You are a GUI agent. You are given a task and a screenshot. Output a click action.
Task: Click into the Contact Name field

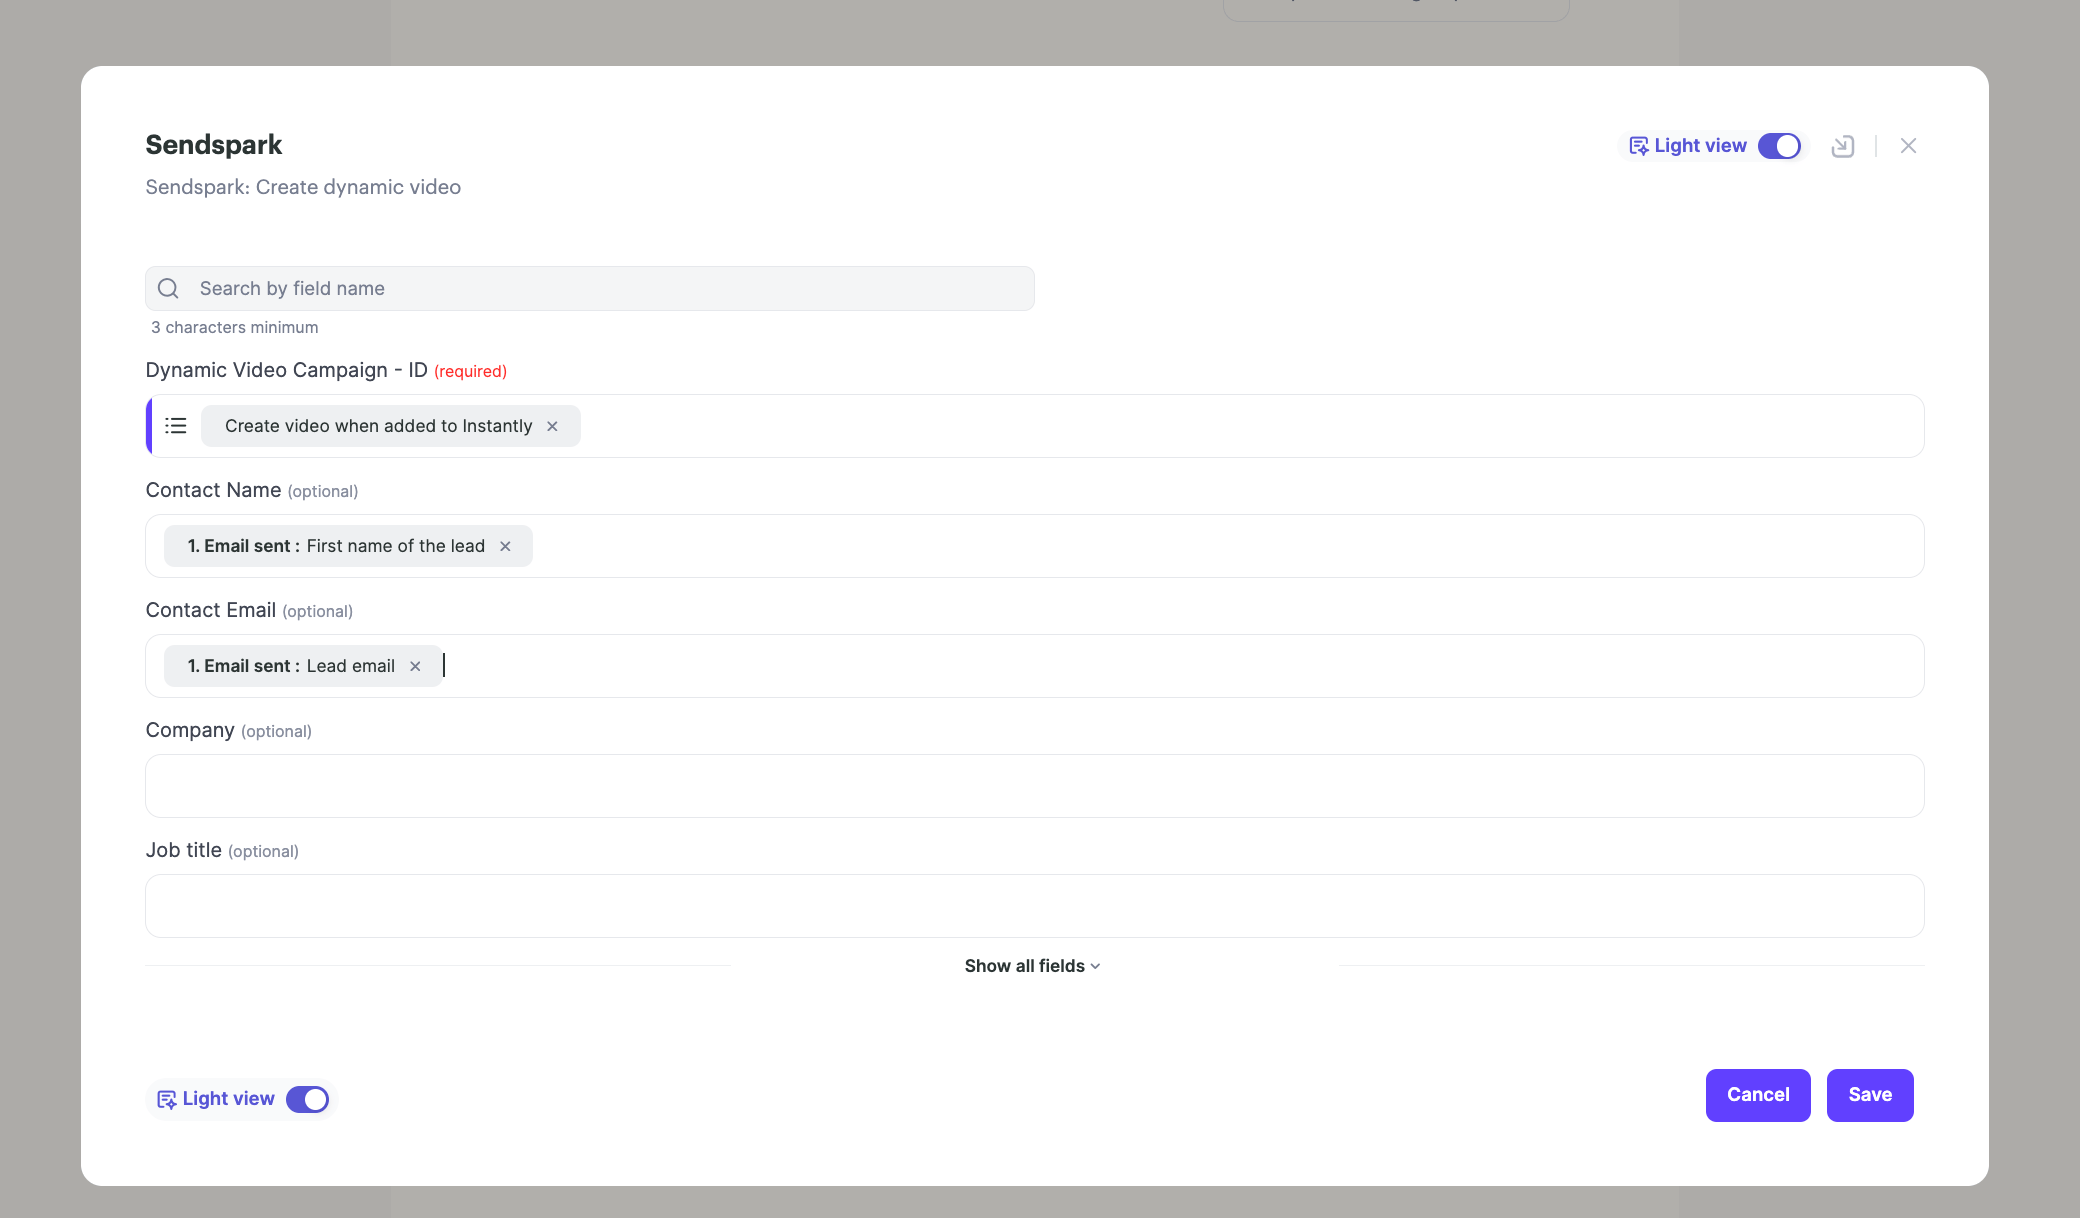[x=1035, y=546]
